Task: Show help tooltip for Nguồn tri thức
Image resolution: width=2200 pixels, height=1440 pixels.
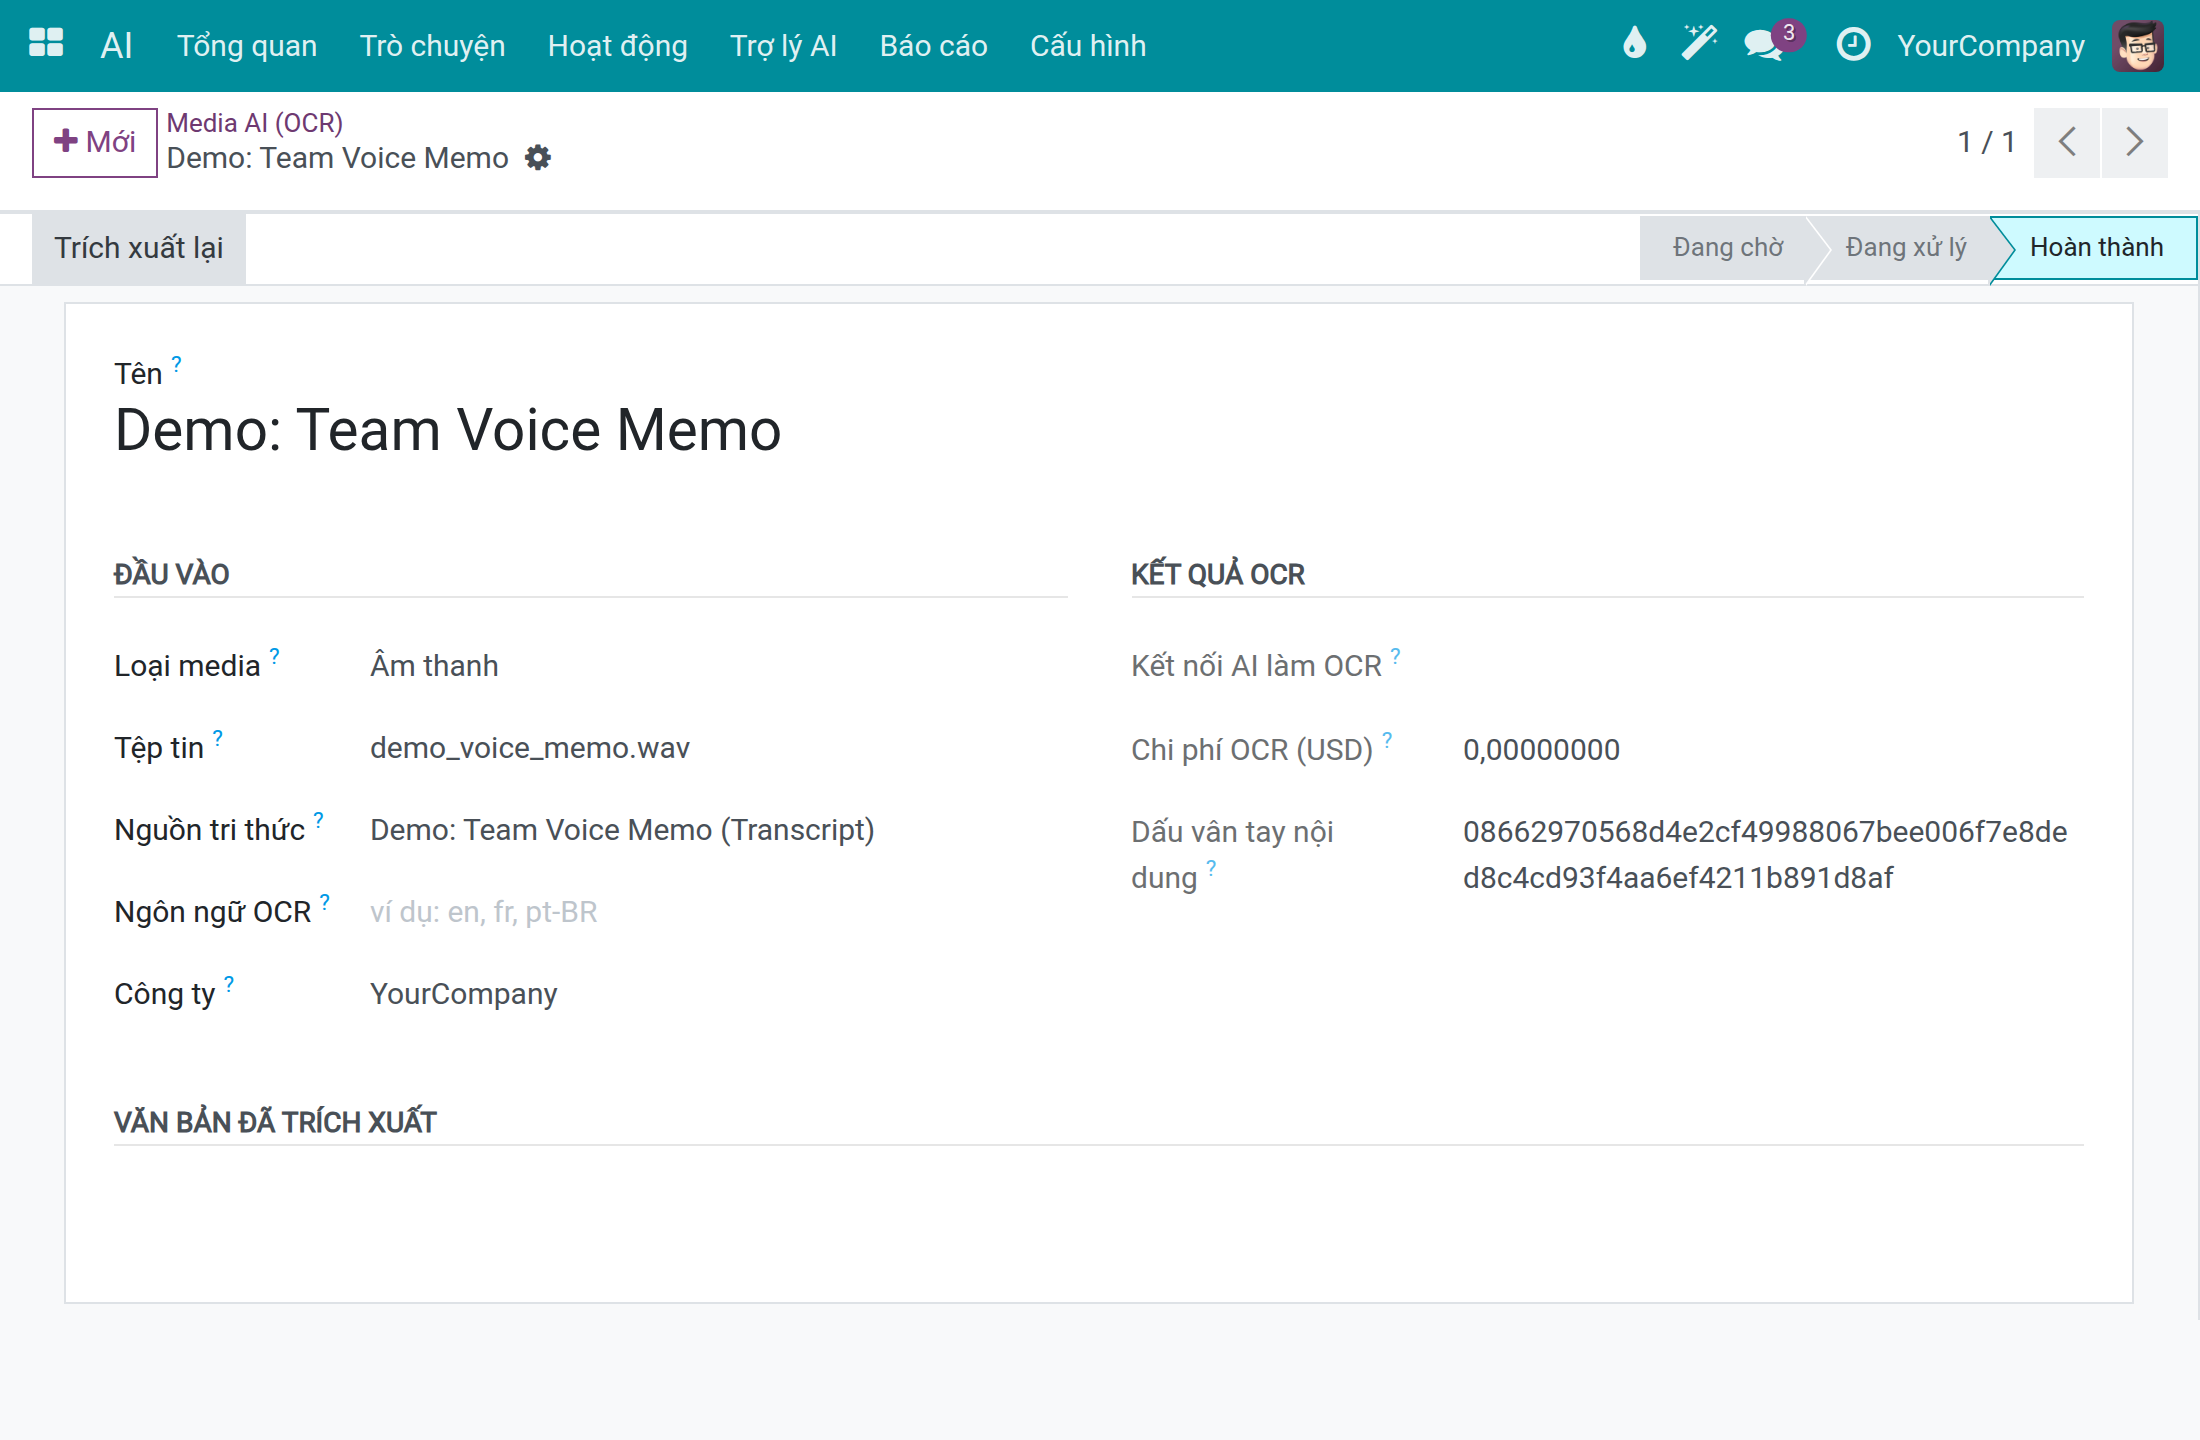Action: 319,819
